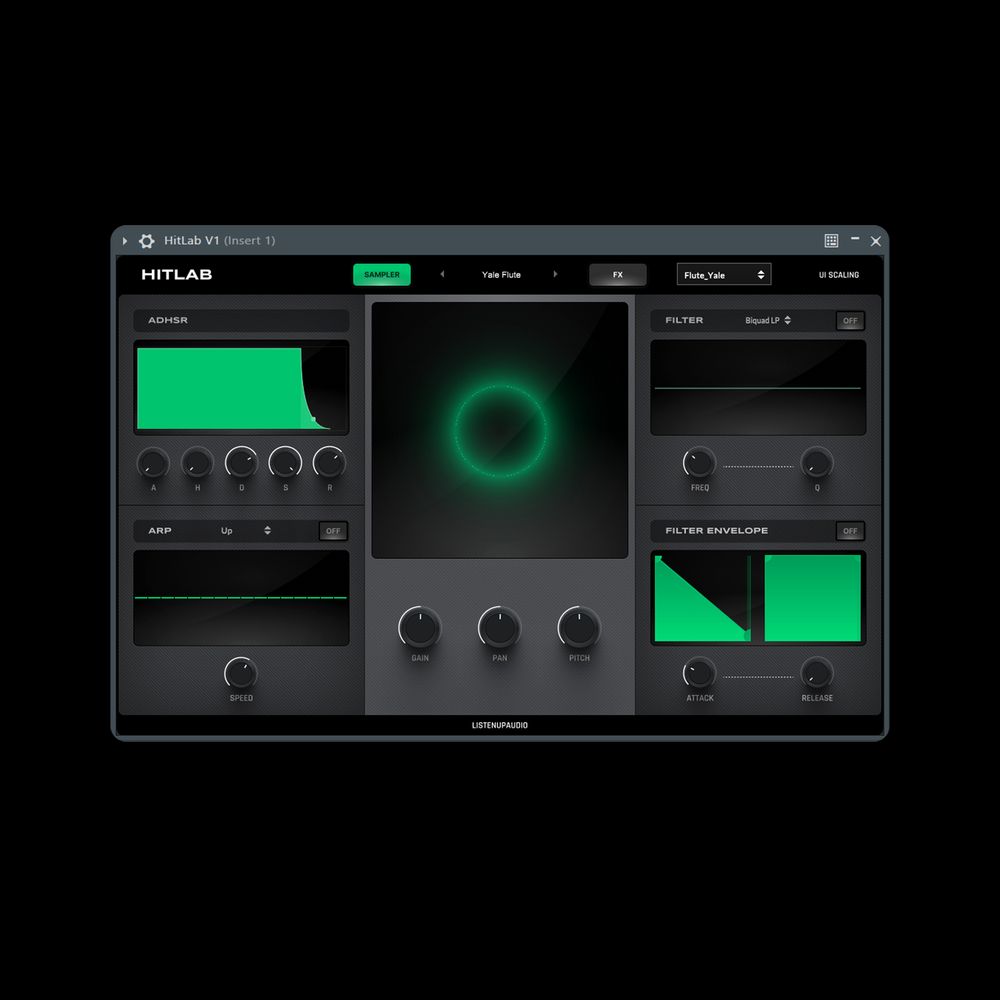
Task: Switch to the SAMPLER tab
Action: click(381, 275)
